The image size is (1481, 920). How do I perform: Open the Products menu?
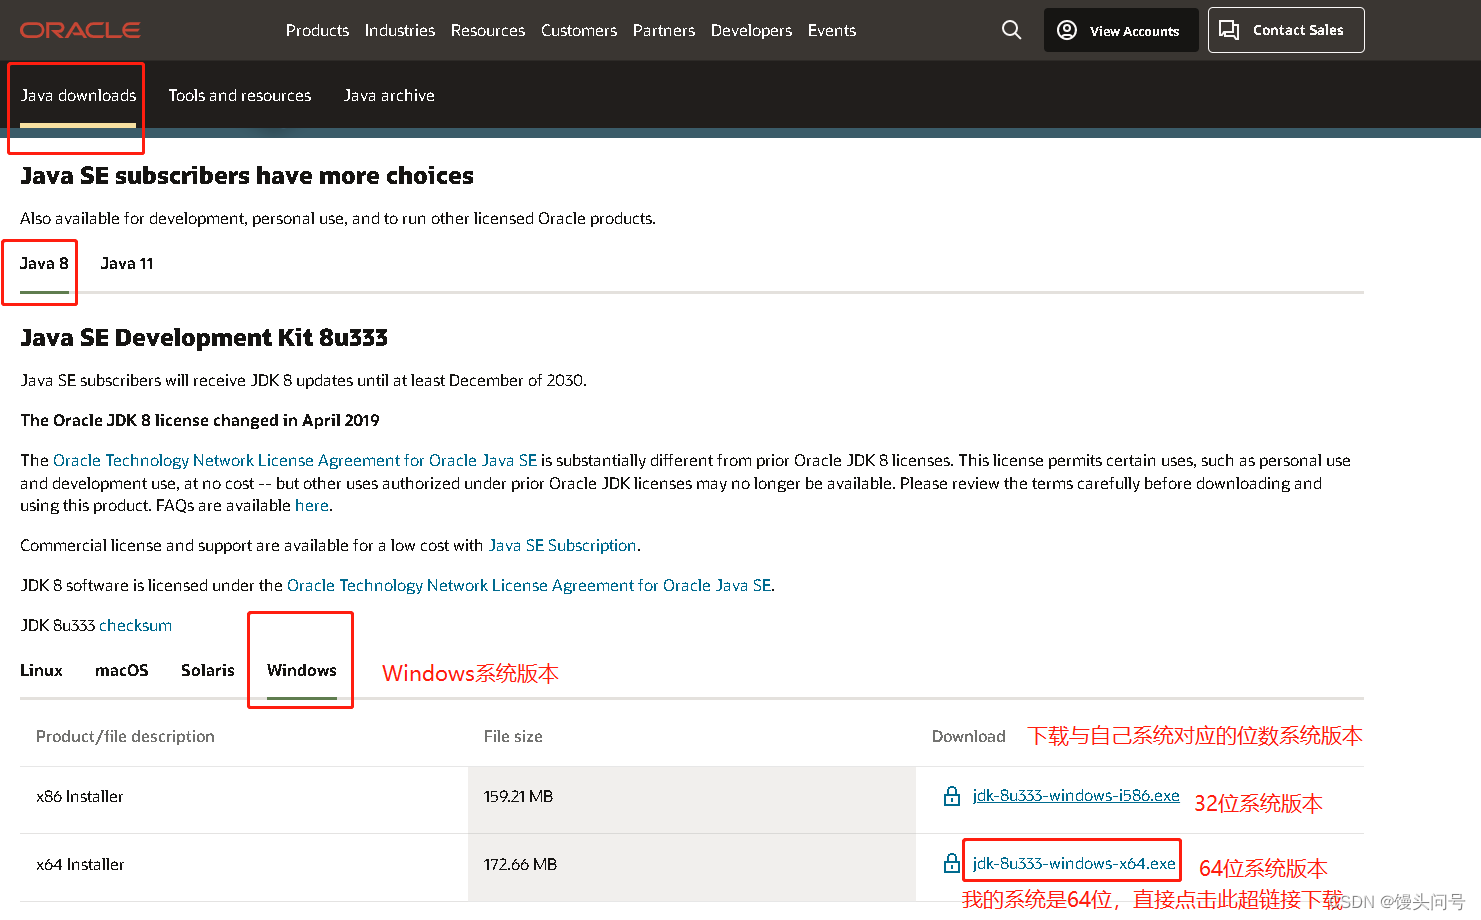pos(317,30)
